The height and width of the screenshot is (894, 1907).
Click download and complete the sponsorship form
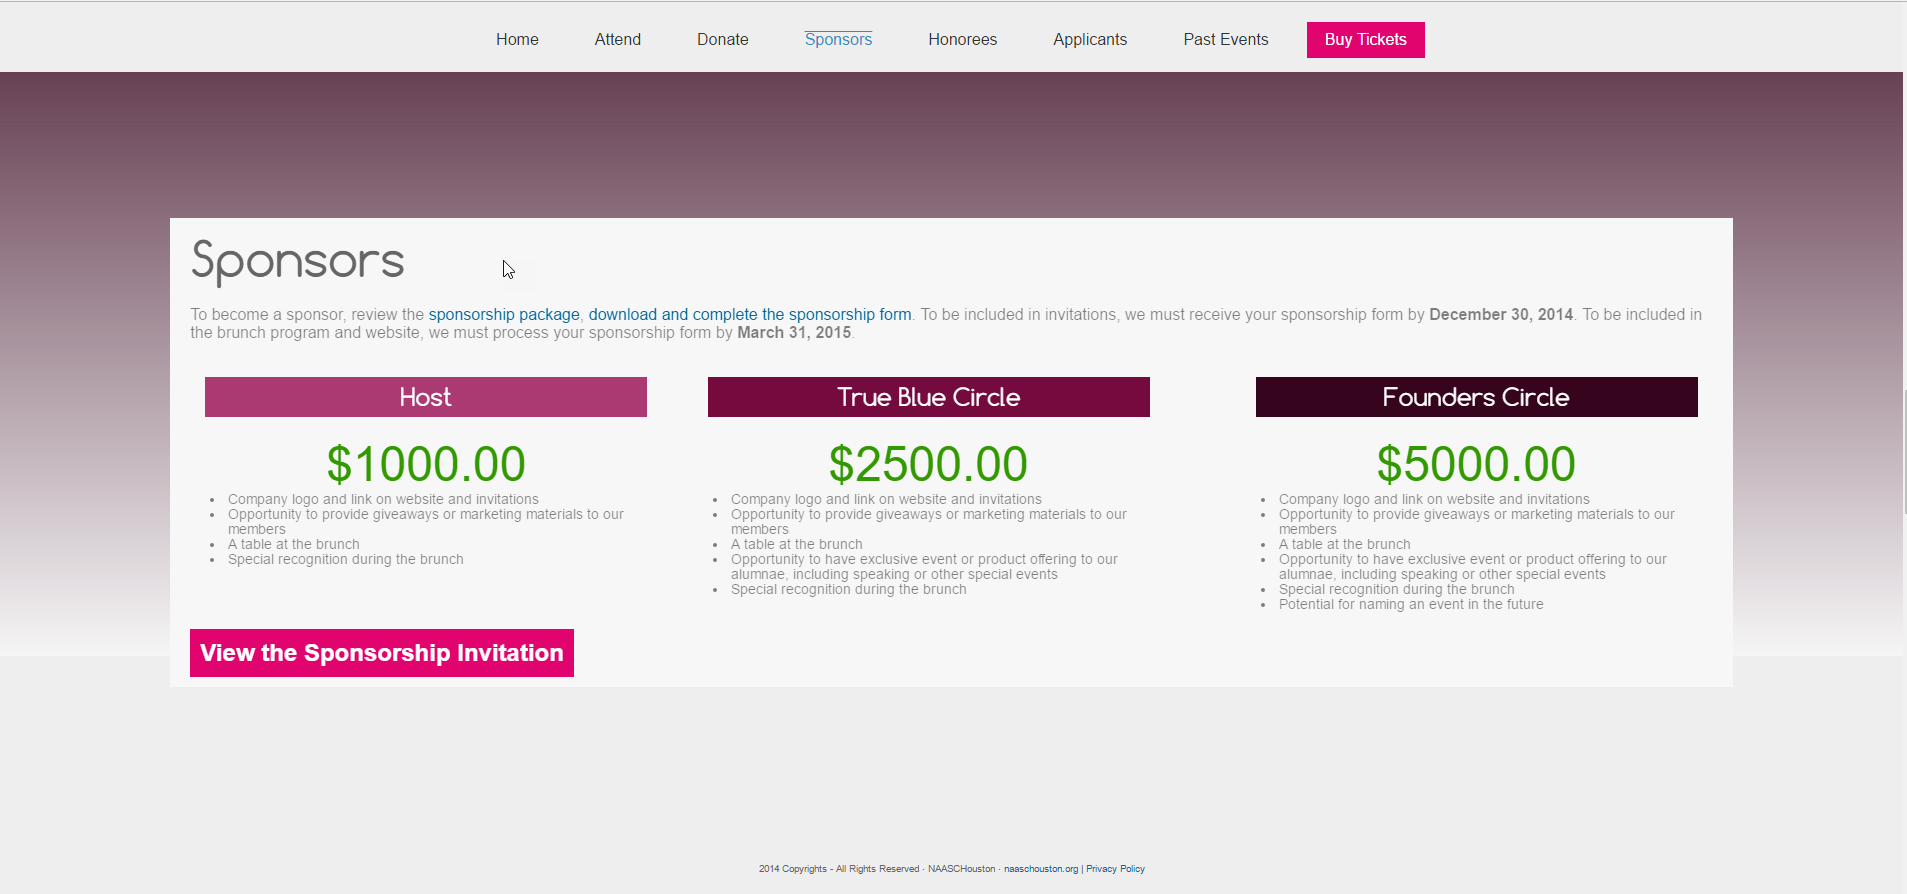(750, 315)
